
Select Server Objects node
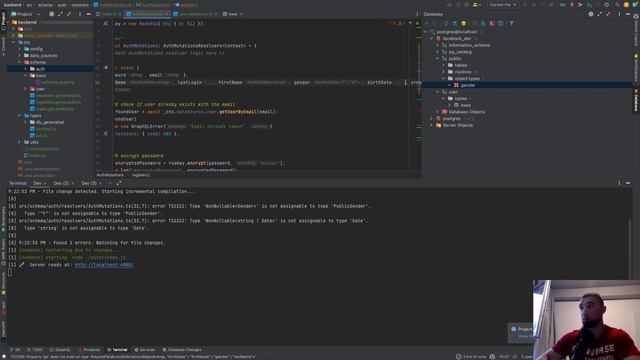pos(454,125)
